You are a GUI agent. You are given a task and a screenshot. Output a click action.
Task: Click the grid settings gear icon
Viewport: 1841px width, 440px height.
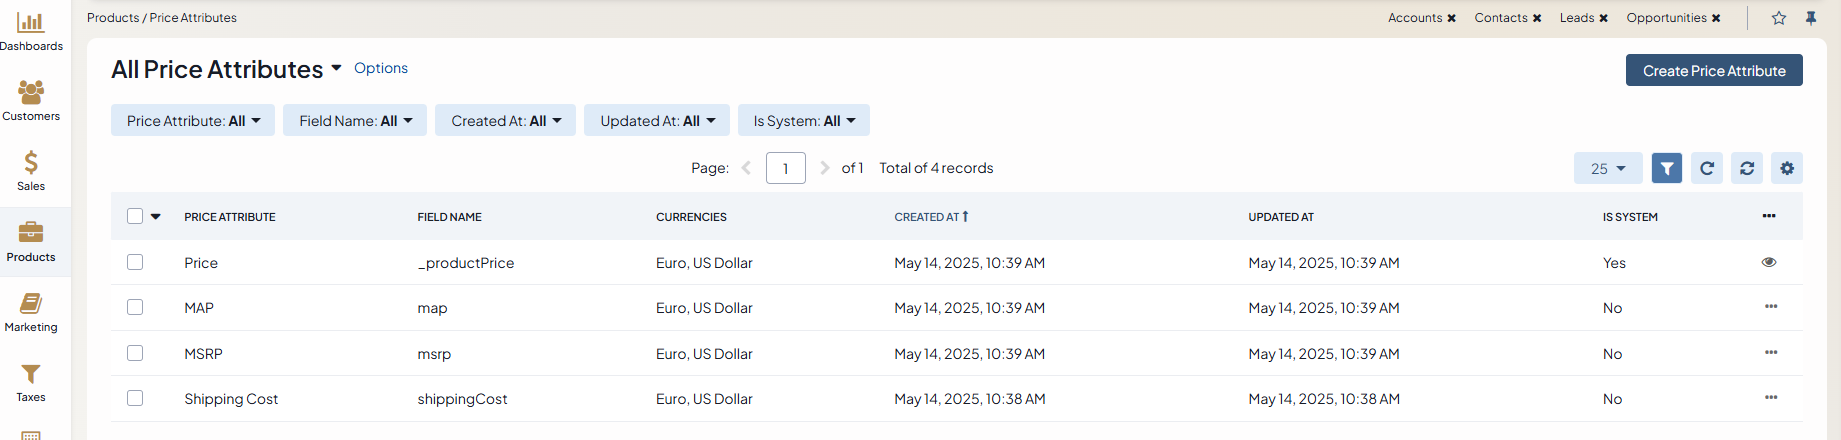coord(1786,168)
